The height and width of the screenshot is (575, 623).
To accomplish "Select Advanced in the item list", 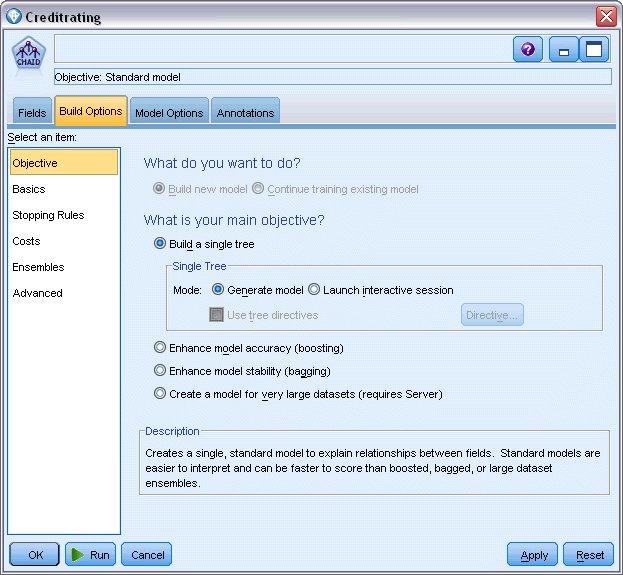I will 64,293.
